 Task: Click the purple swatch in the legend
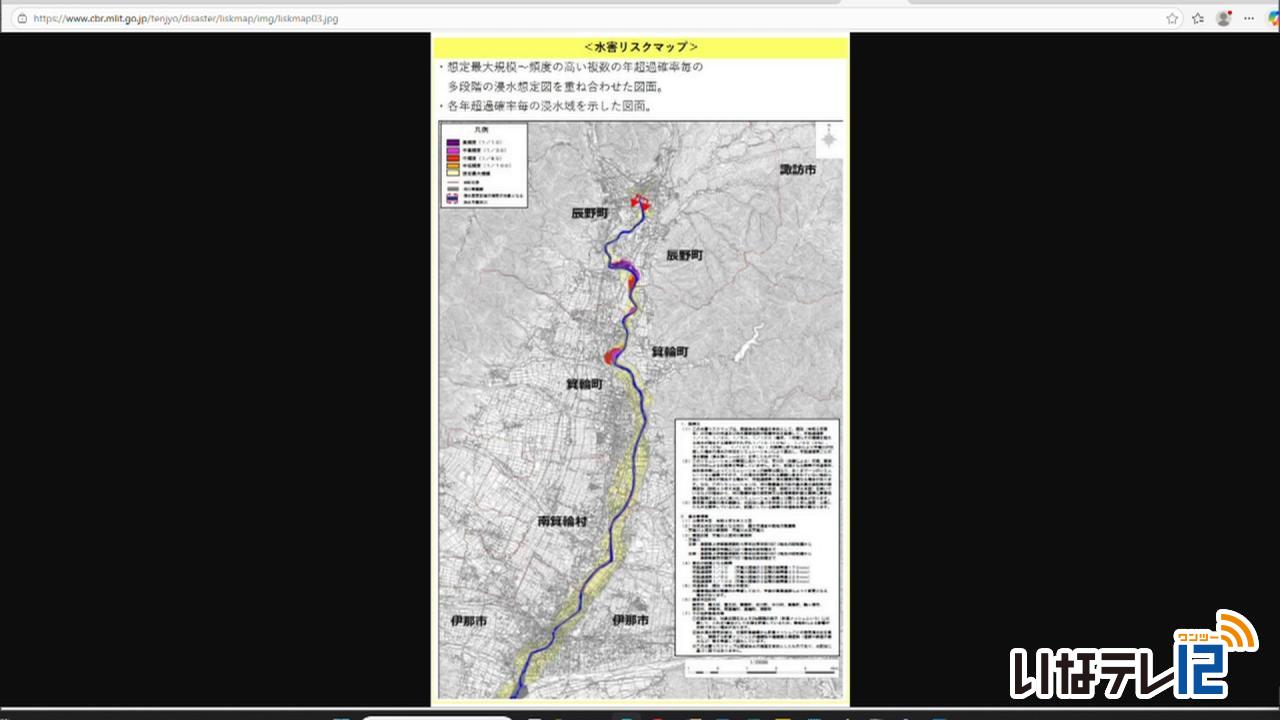point(452,143)
